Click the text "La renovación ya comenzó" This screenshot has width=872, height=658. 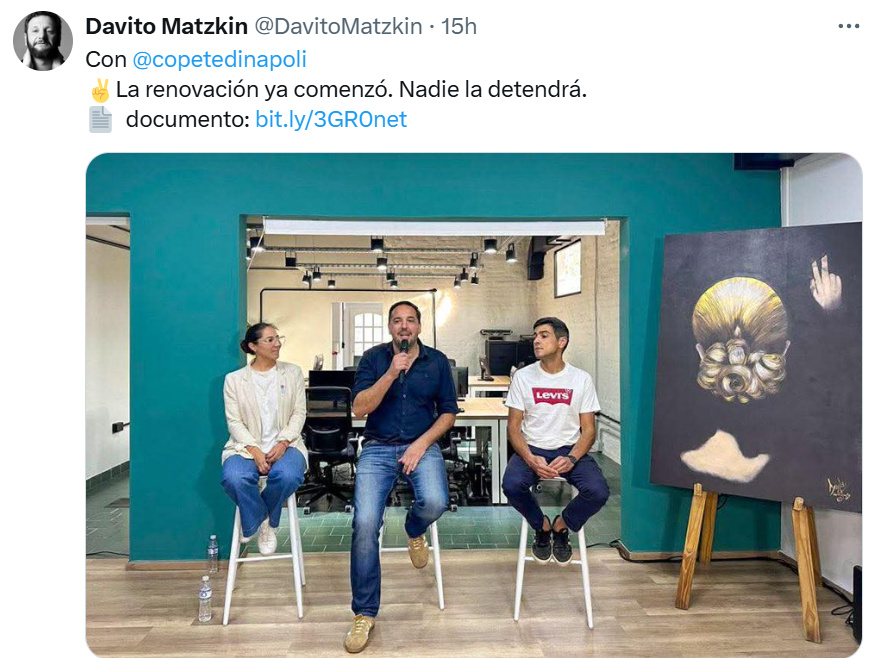point(254,89)
